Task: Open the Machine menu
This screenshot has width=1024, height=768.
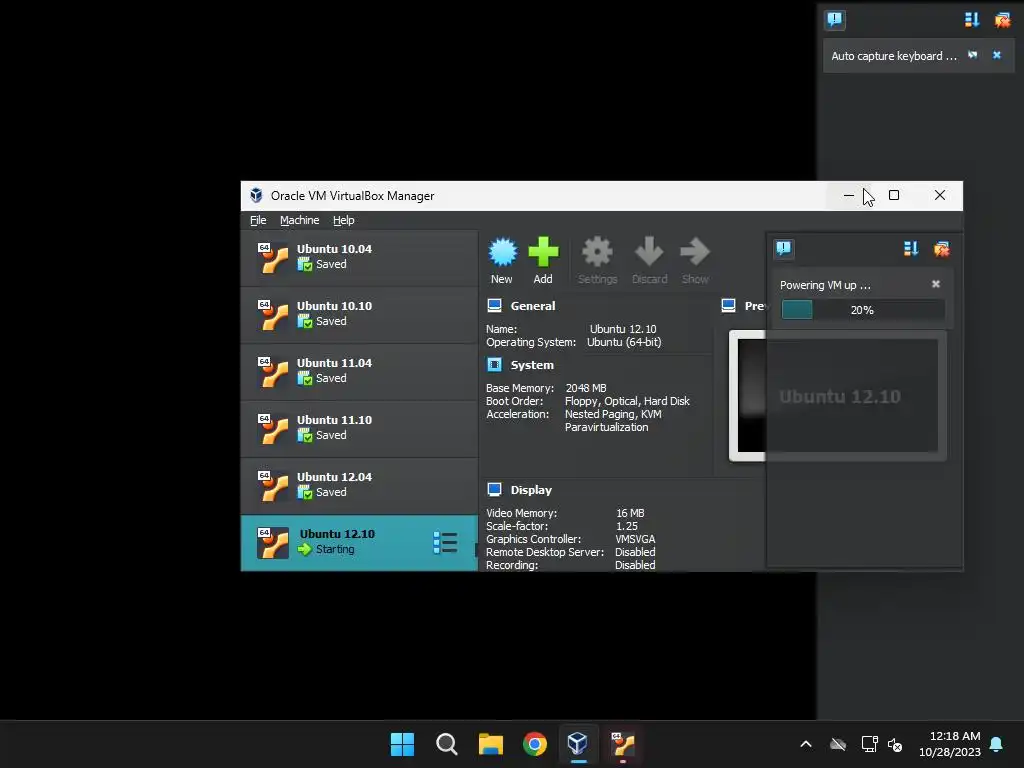Action: coord(300,220)
